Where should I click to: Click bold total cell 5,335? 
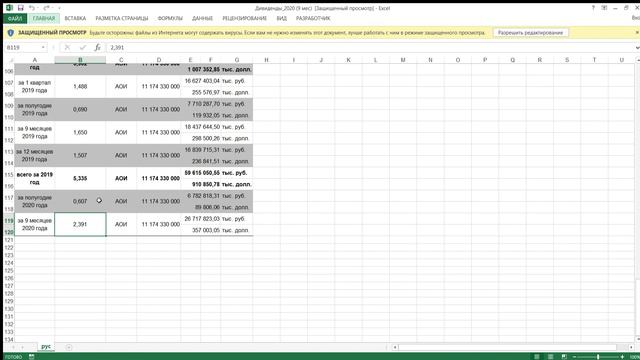point(80,178)
